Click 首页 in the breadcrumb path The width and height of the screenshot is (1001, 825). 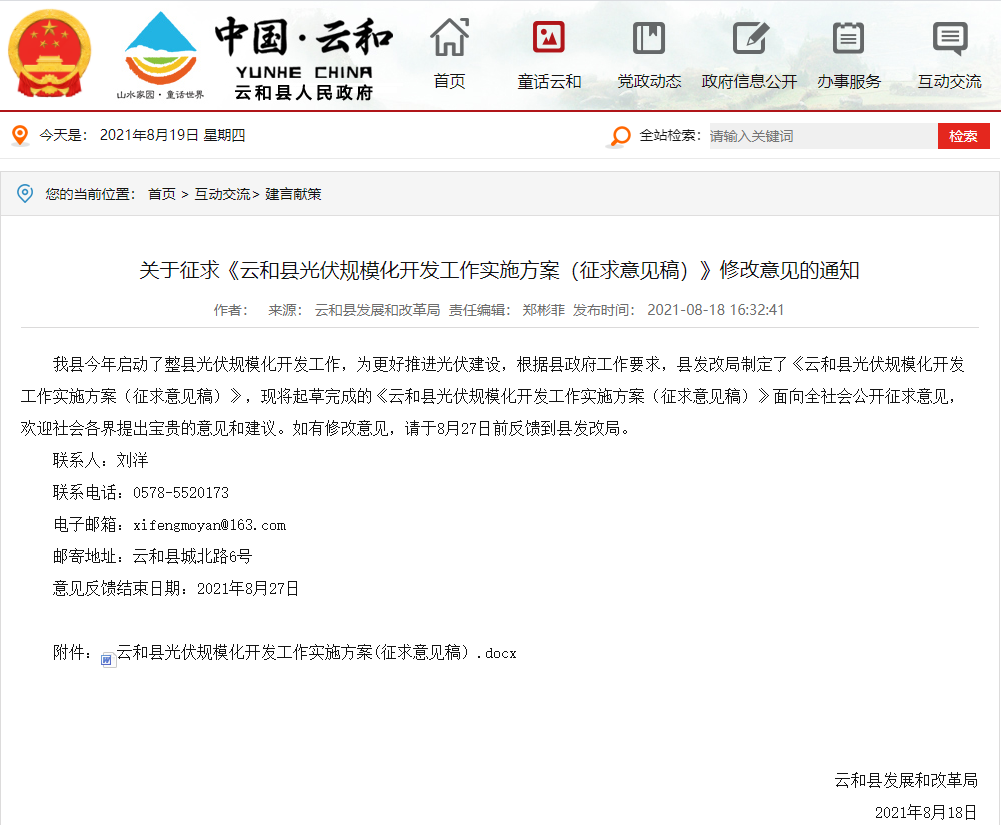162,194
